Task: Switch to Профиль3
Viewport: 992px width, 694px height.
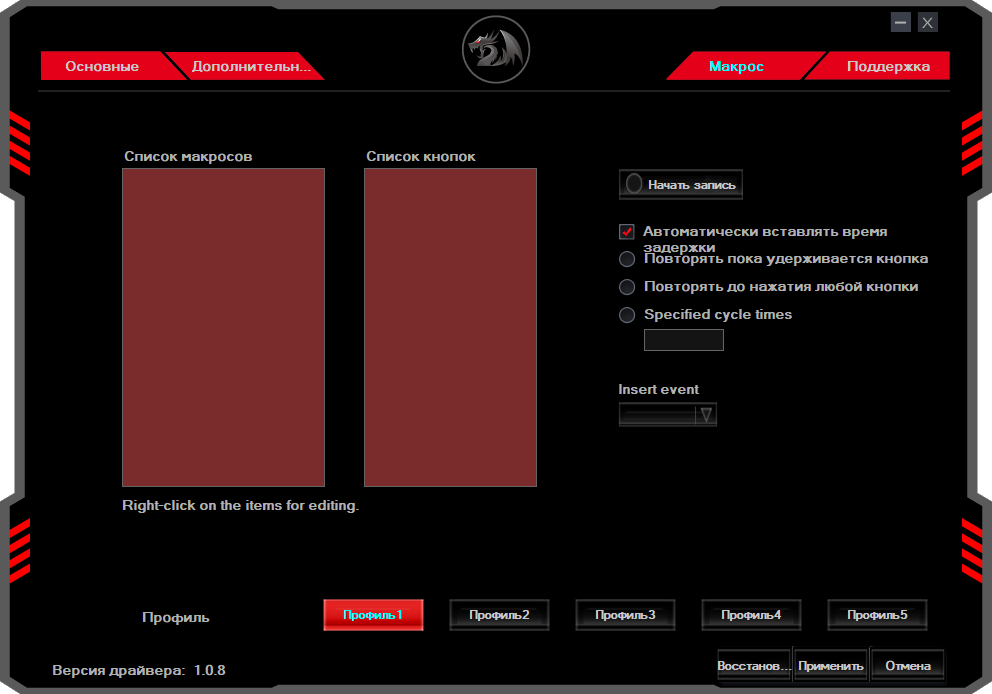Action: coord(625,615)
